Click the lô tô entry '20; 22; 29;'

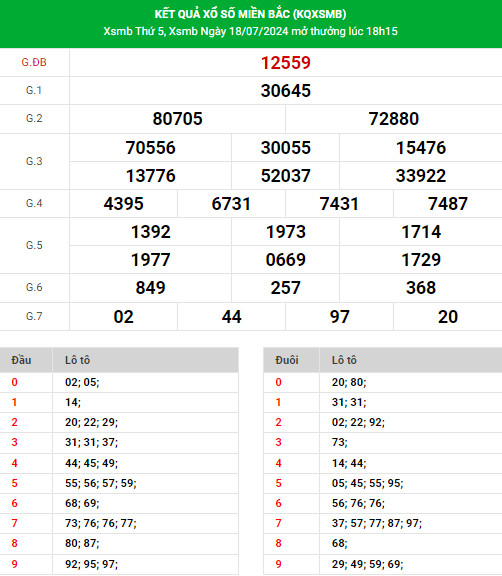[x=91, y=422]
